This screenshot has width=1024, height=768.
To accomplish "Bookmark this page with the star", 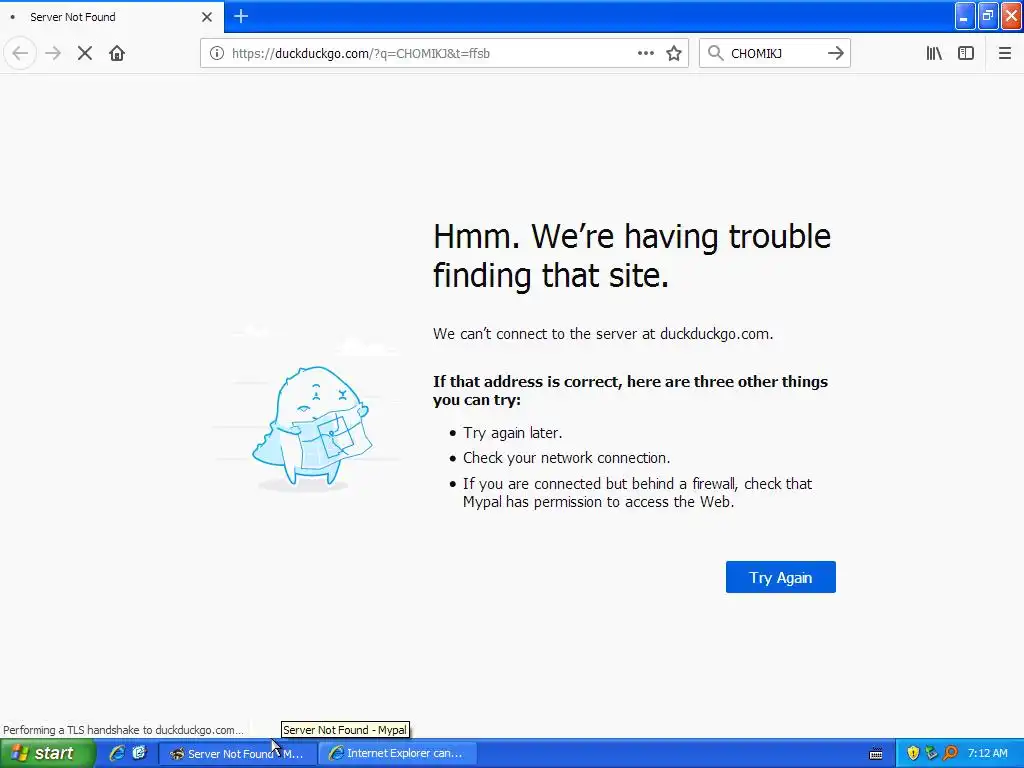I will pyautogui.click(x=674, y=53).
